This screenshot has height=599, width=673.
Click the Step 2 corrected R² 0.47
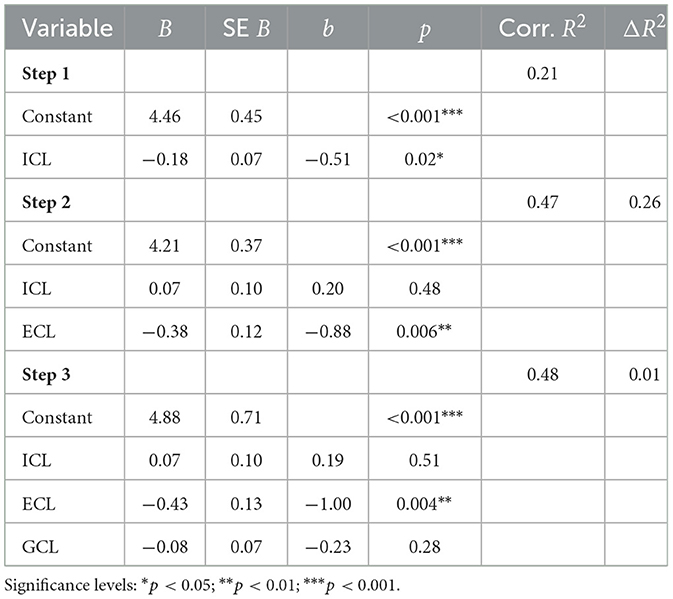[x=543, y=202]
